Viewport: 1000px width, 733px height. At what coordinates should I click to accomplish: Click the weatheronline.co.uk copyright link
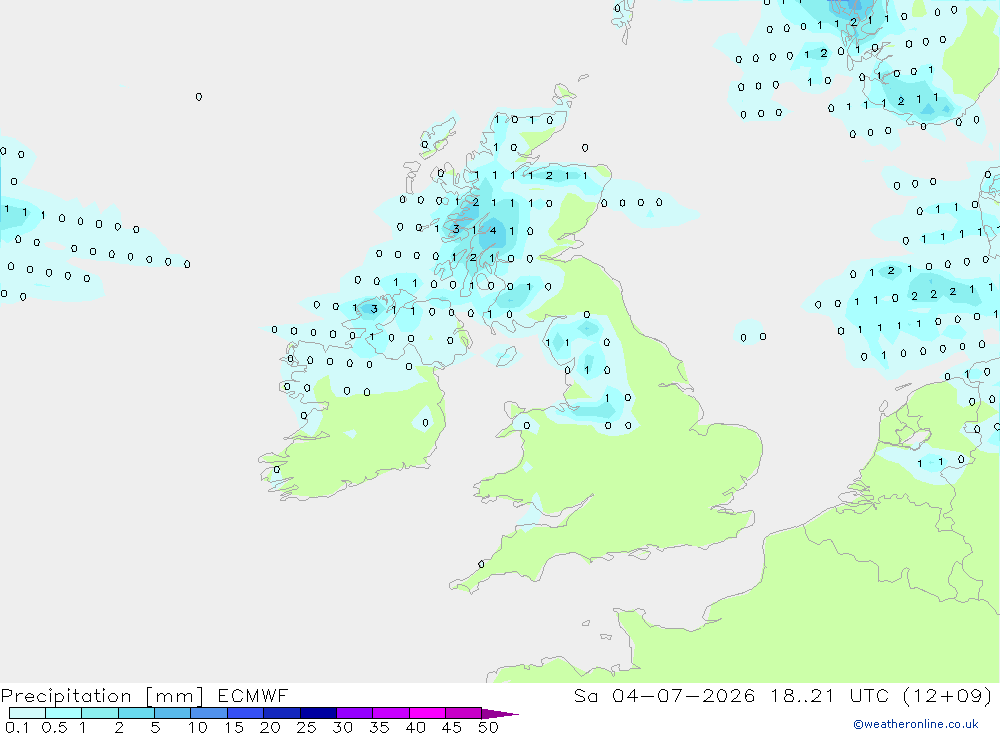(916, 724)
